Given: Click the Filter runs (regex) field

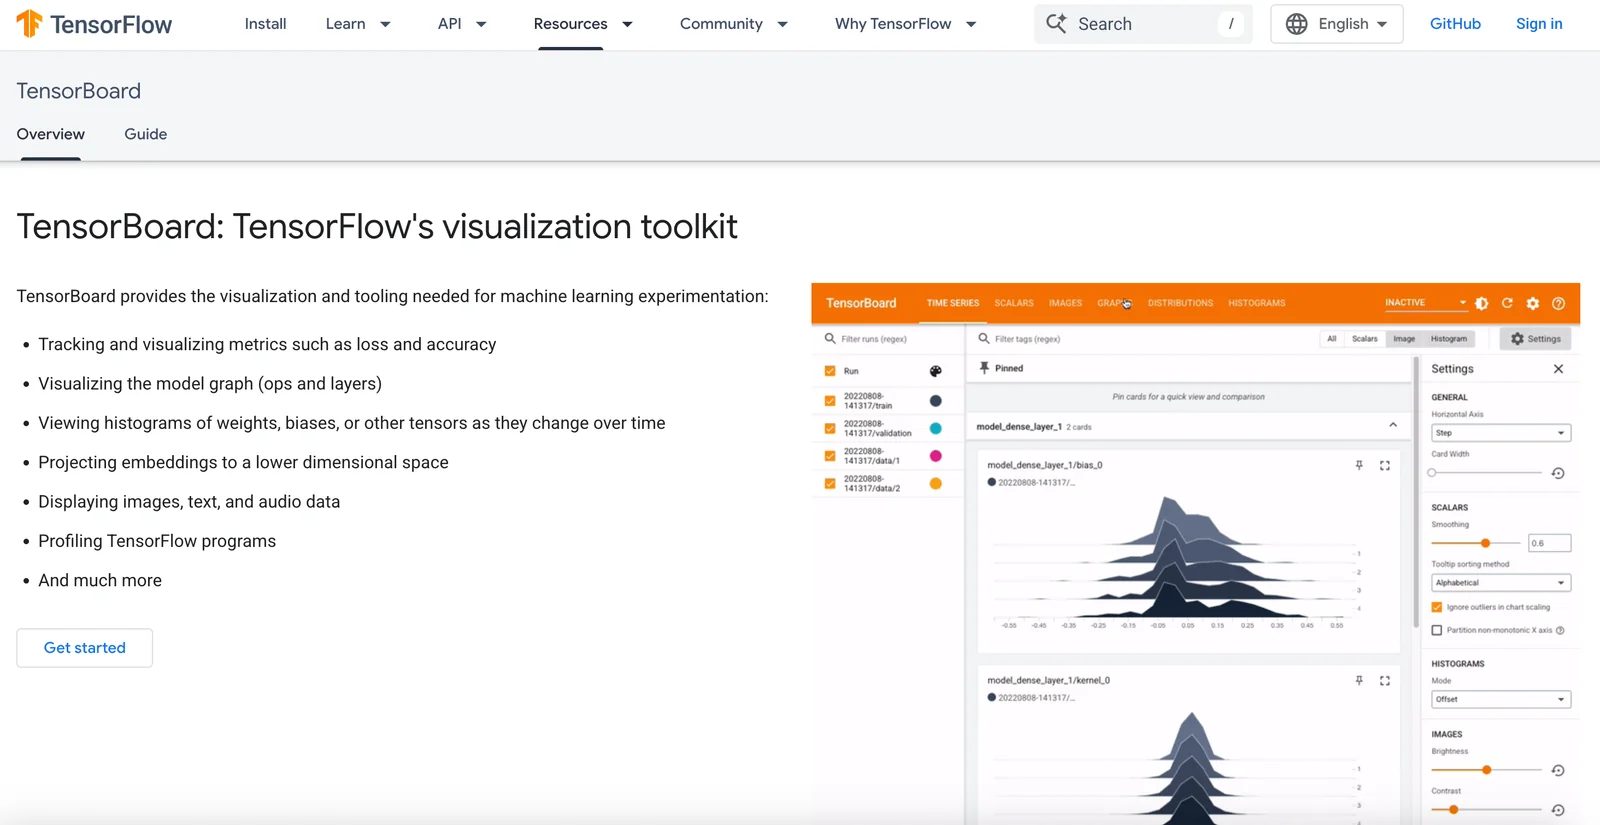Looking at the screenshot, I should (x=890, y=339).
